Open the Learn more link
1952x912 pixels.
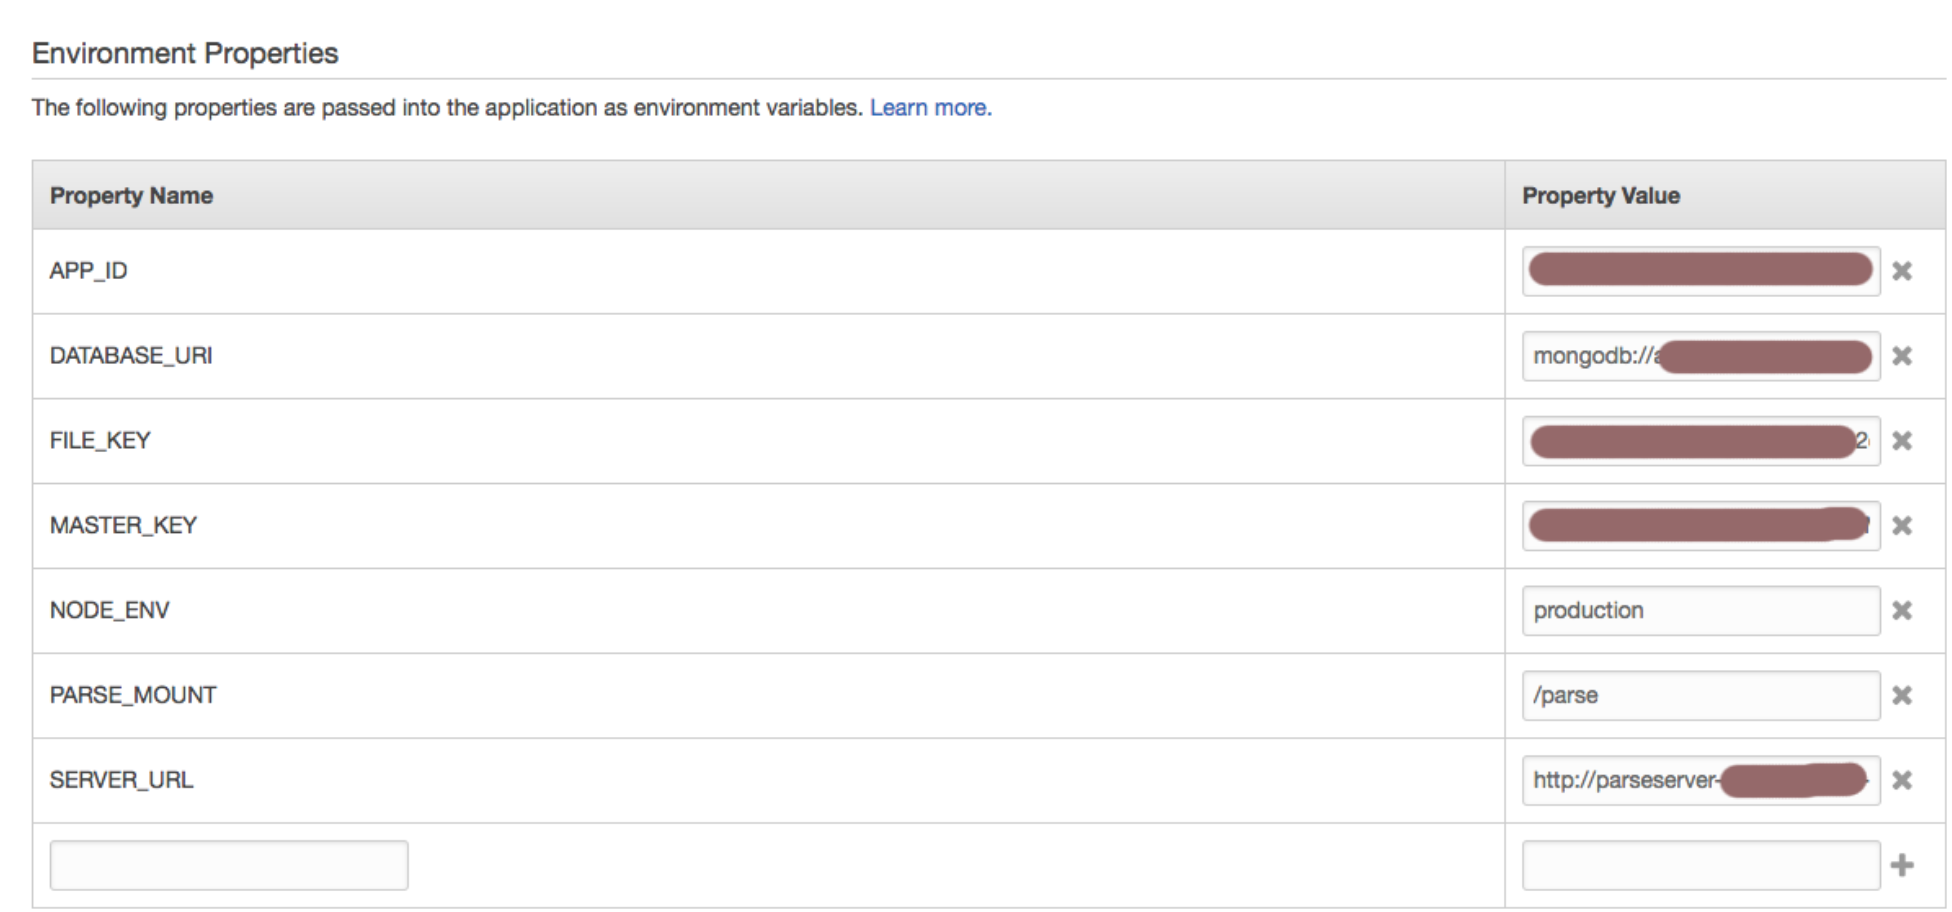pos(930,108)
